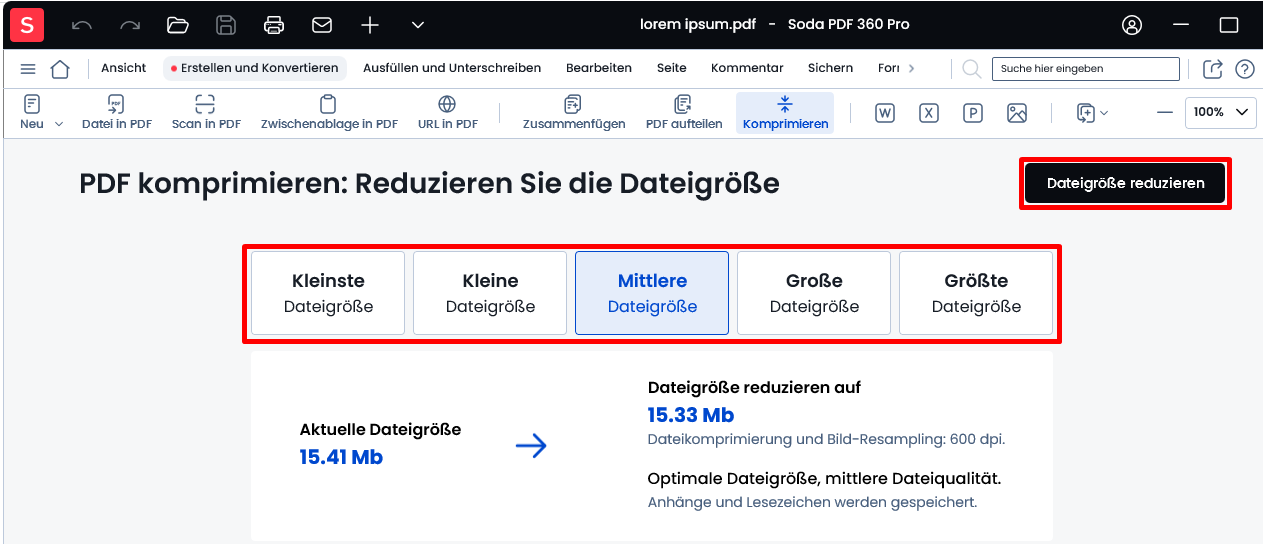Go to the Home icon

coord(60,69)
